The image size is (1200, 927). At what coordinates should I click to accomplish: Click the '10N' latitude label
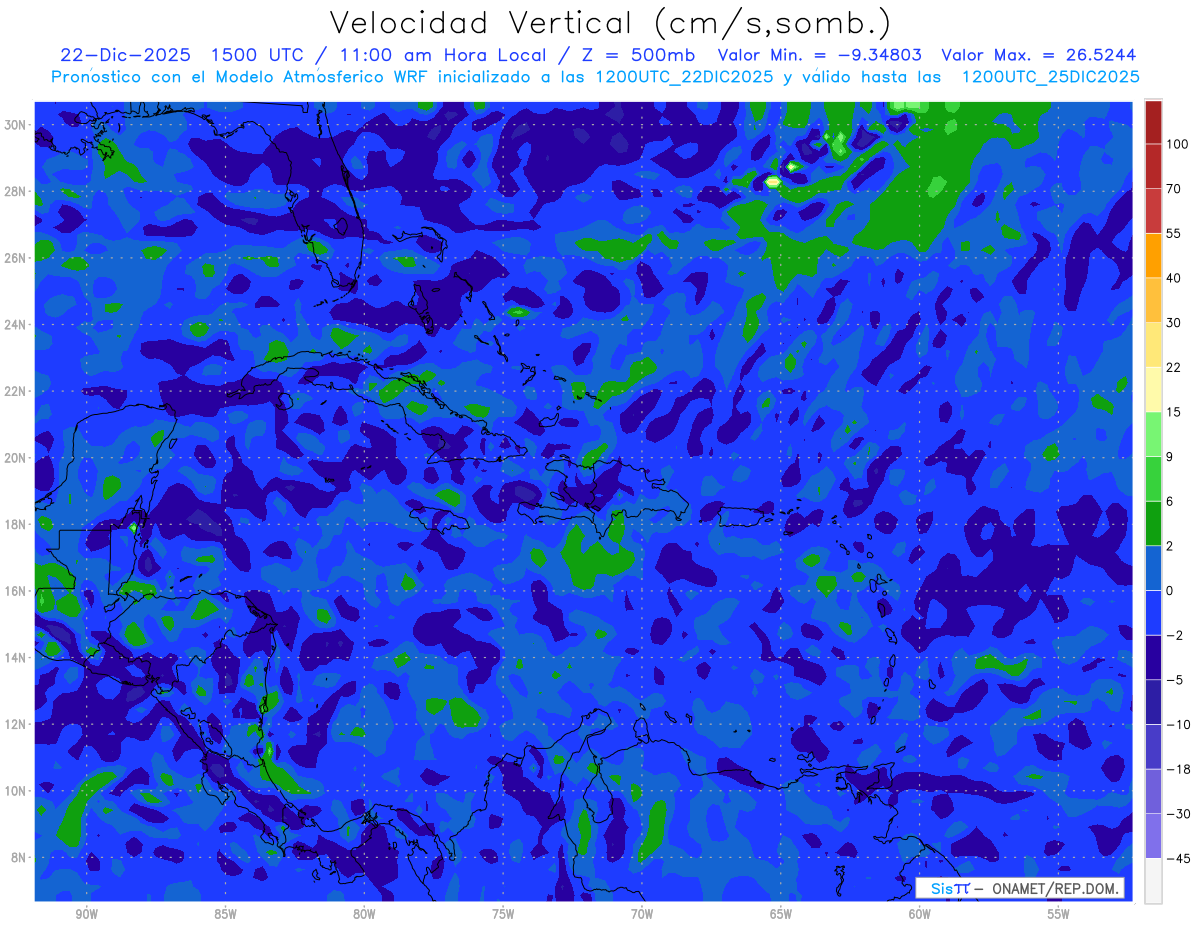tap(17, 791)
